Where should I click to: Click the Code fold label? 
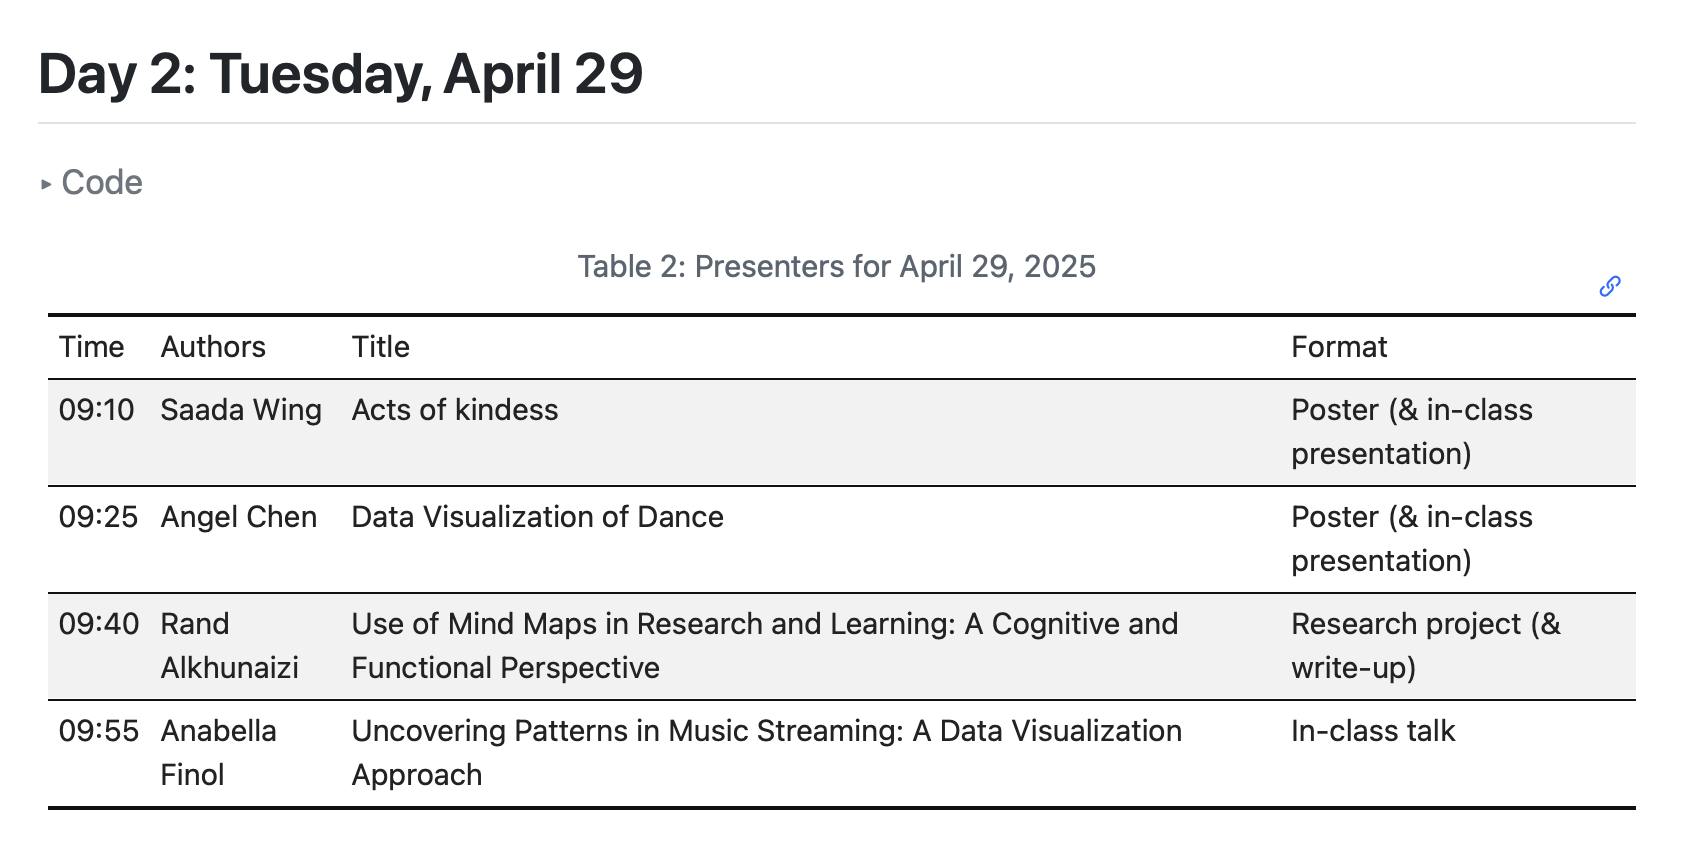[x=102, y=183]
